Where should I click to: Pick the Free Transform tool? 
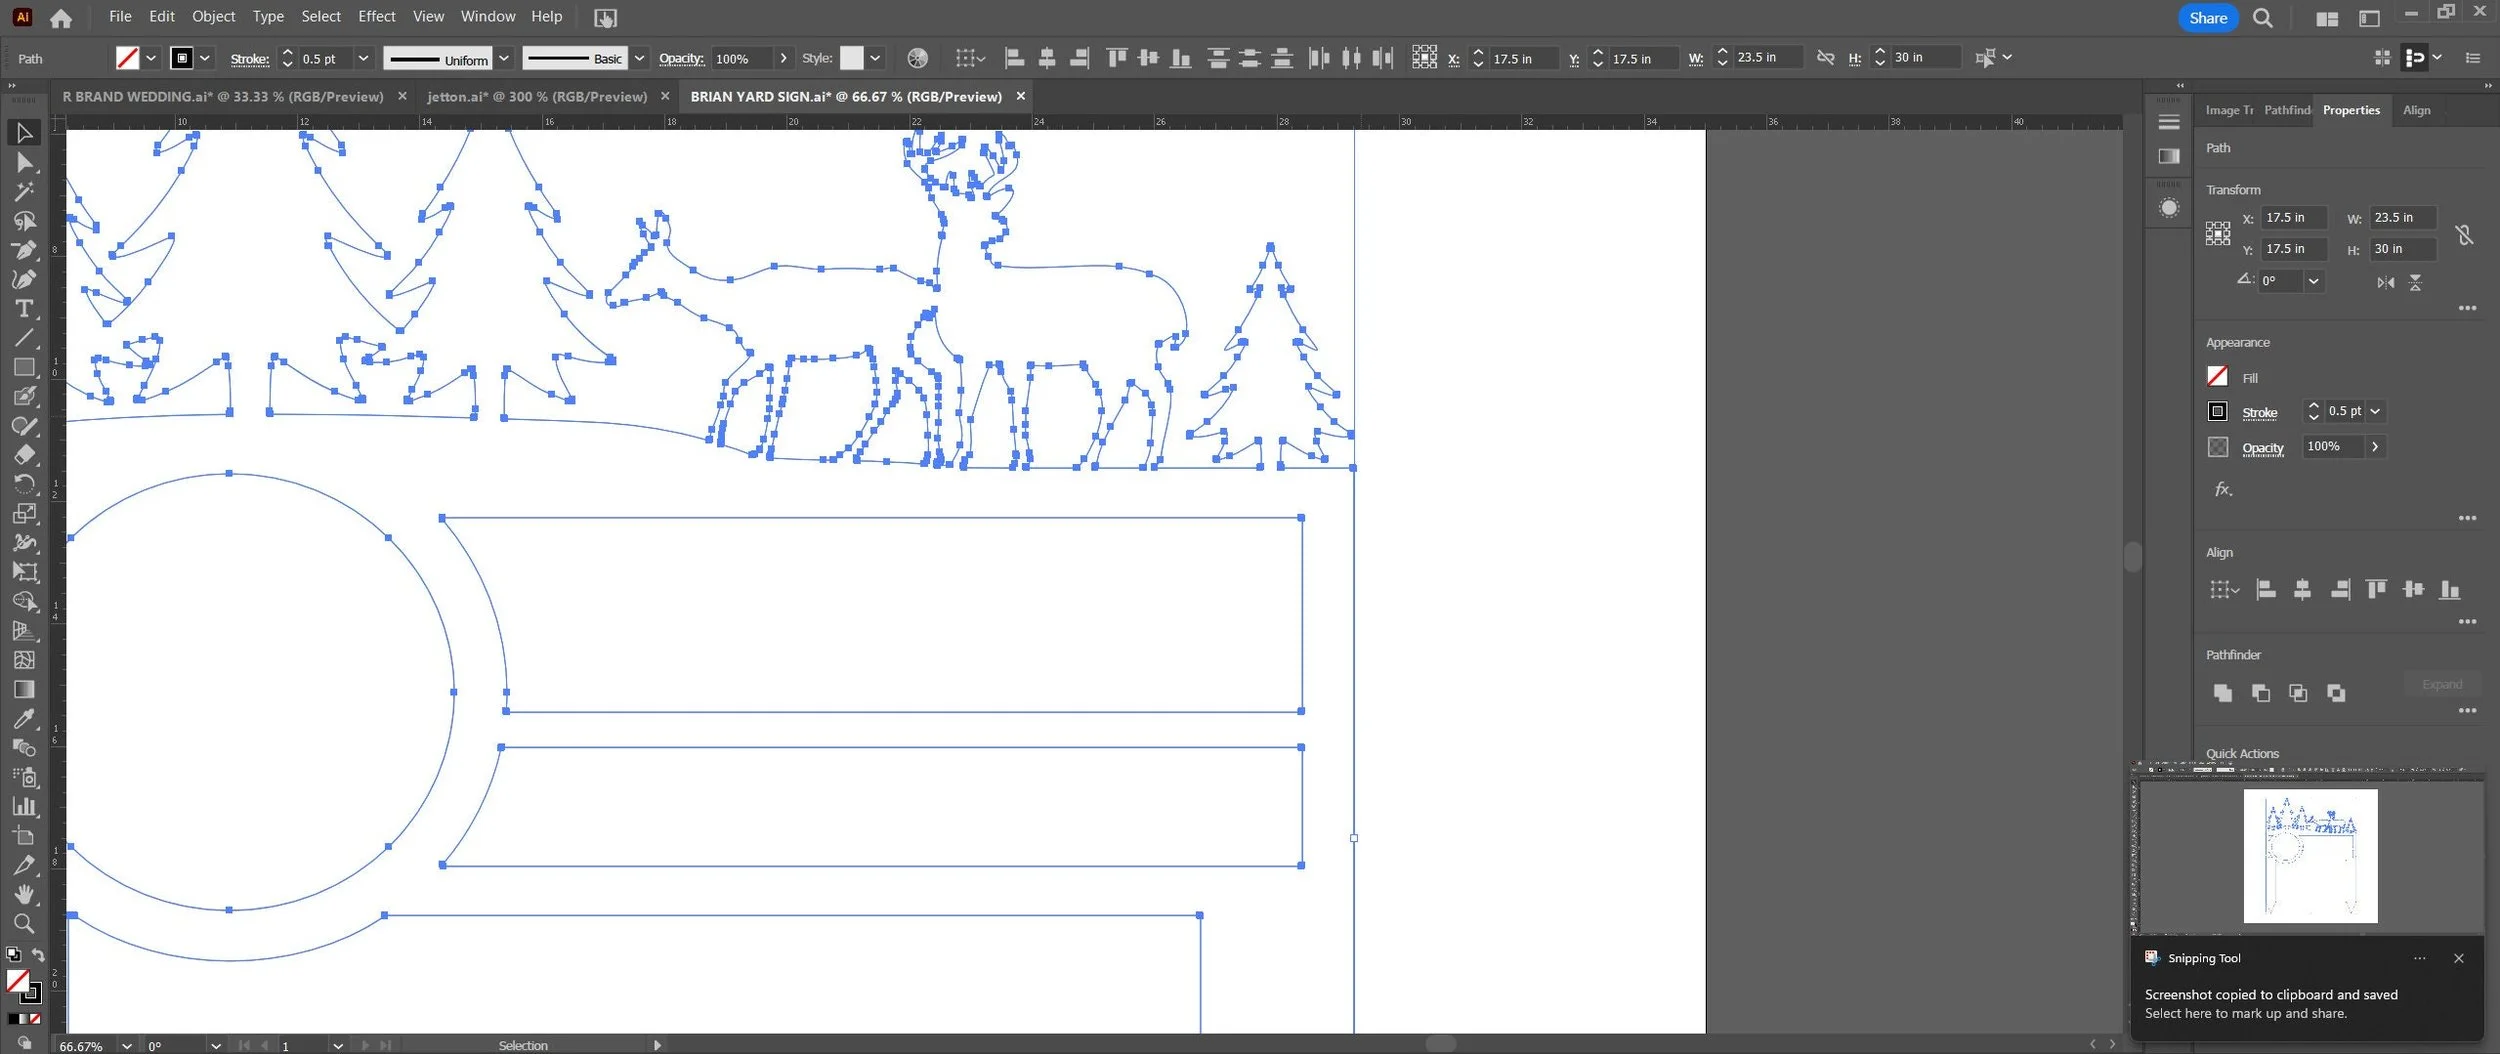(x=24, y=572)
